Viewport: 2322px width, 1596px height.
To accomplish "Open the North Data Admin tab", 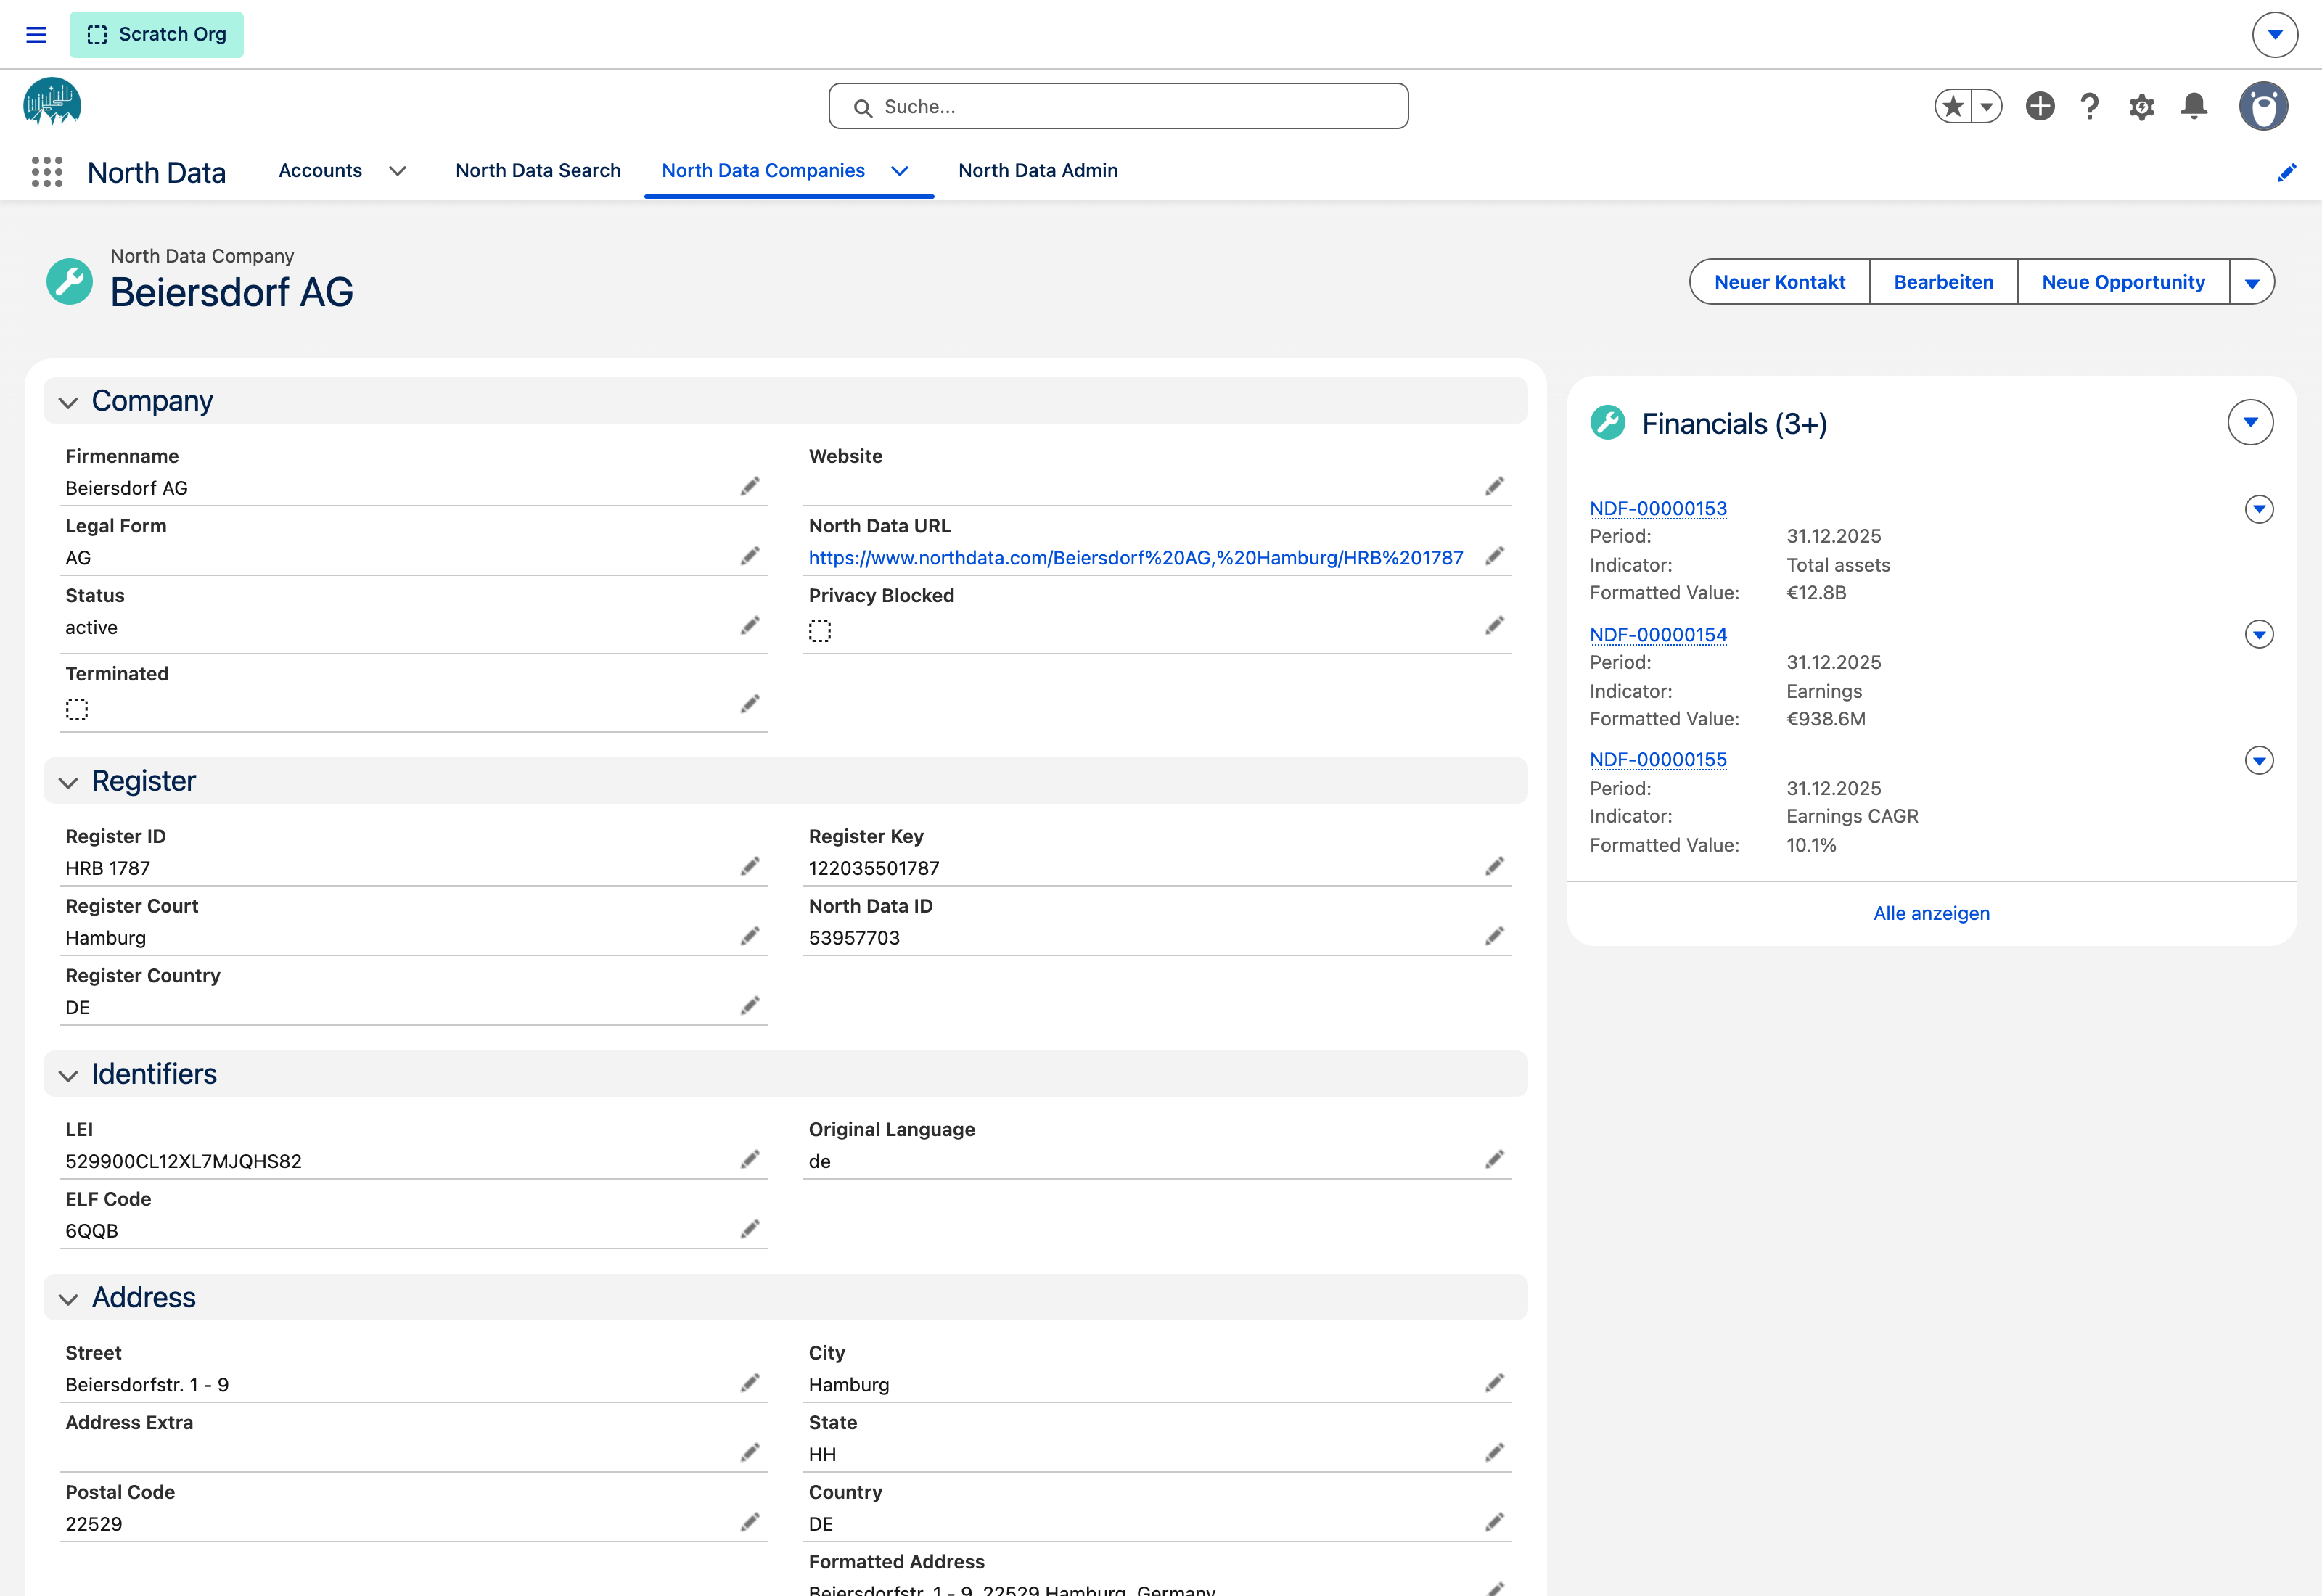I will [x=1038, y=171].
